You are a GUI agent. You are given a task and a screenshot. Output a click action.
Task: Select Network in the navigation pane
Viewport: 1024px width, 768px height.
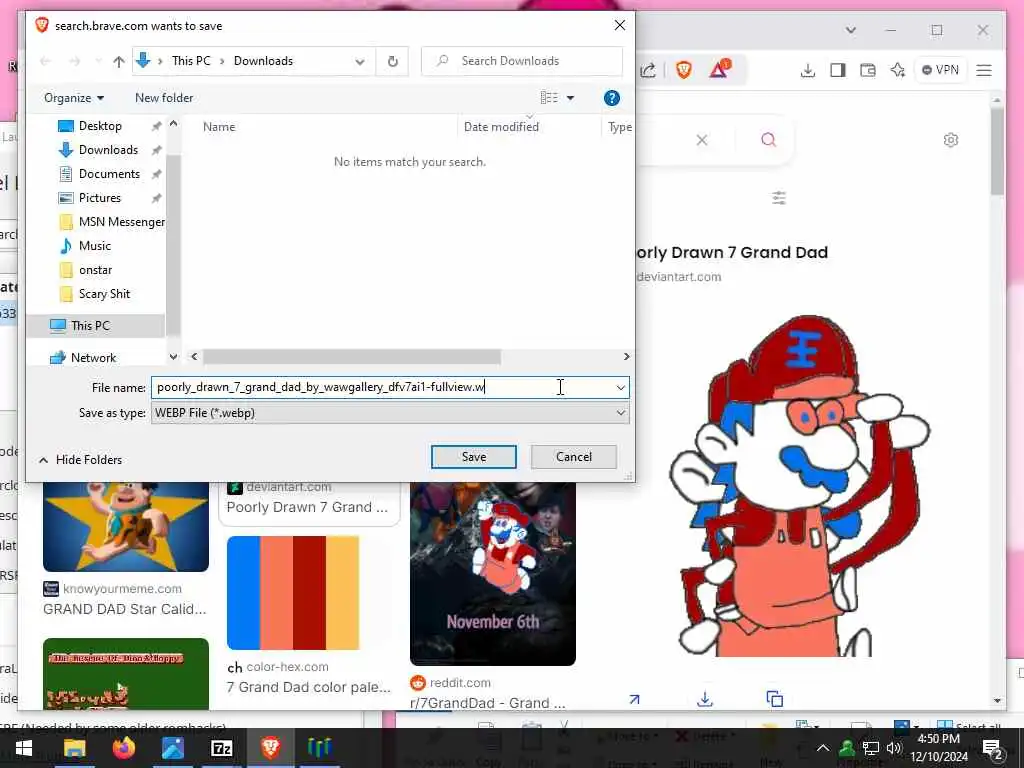click(93, 358)
